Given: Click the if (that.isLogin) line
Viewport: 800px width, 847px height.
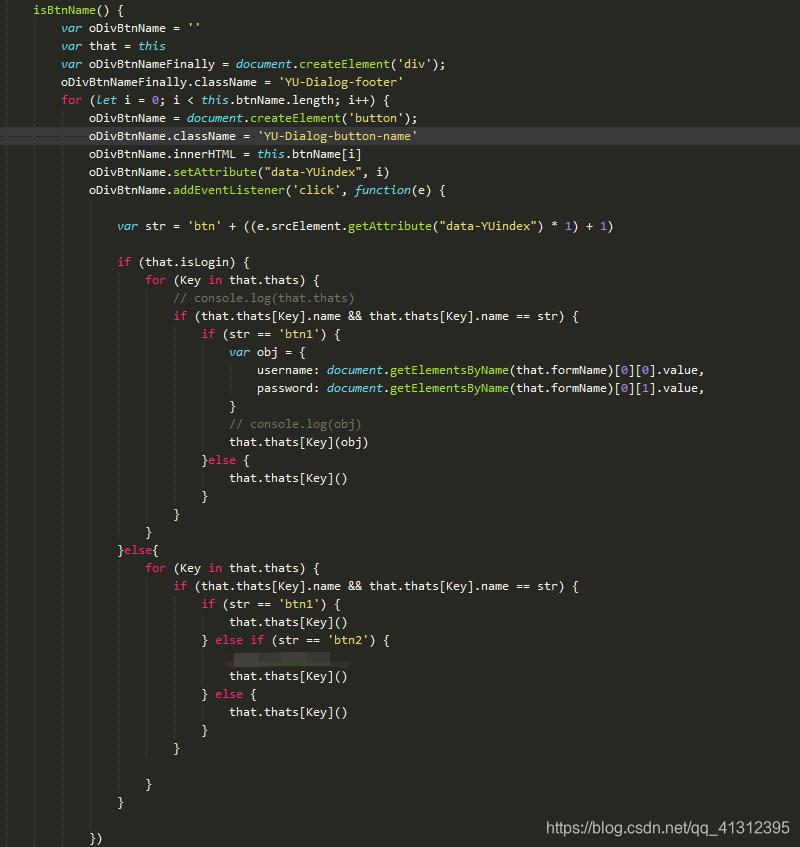Looking at the screenshot, I should 184,262.
